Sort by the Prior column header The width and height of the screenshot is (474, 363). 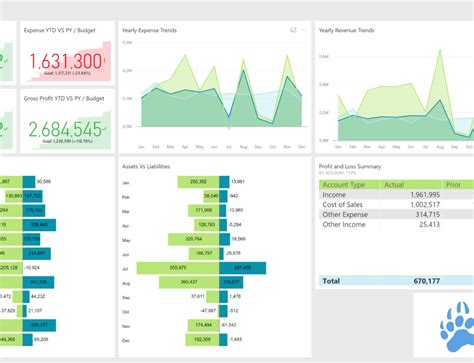click(453, 185)
